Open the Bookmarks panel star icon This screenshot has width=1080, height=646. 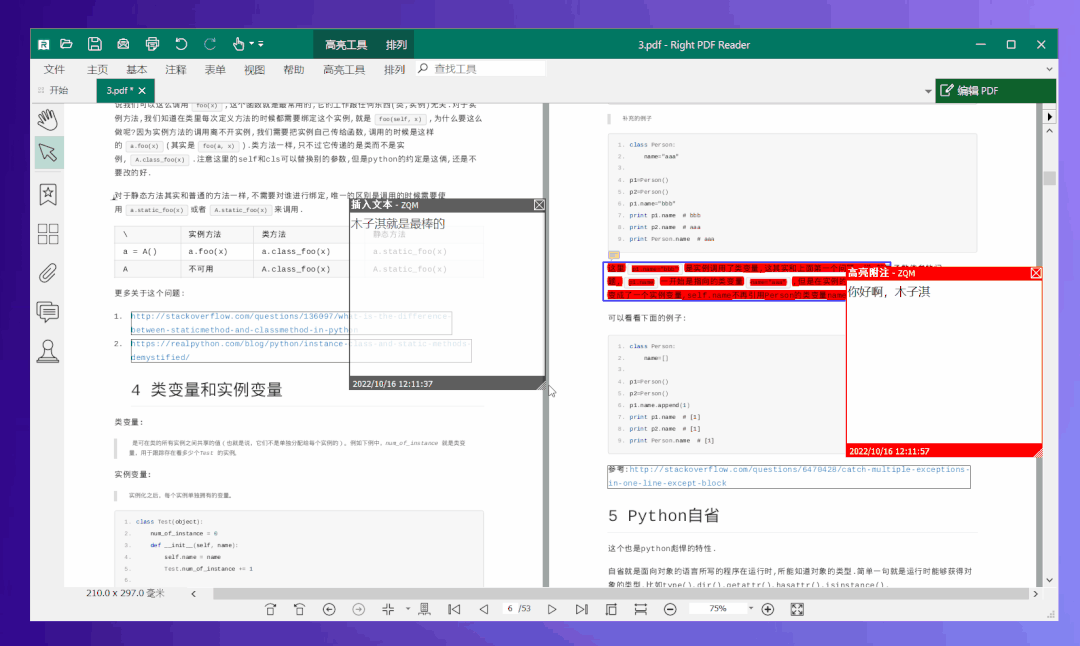(x=48, y=195)
